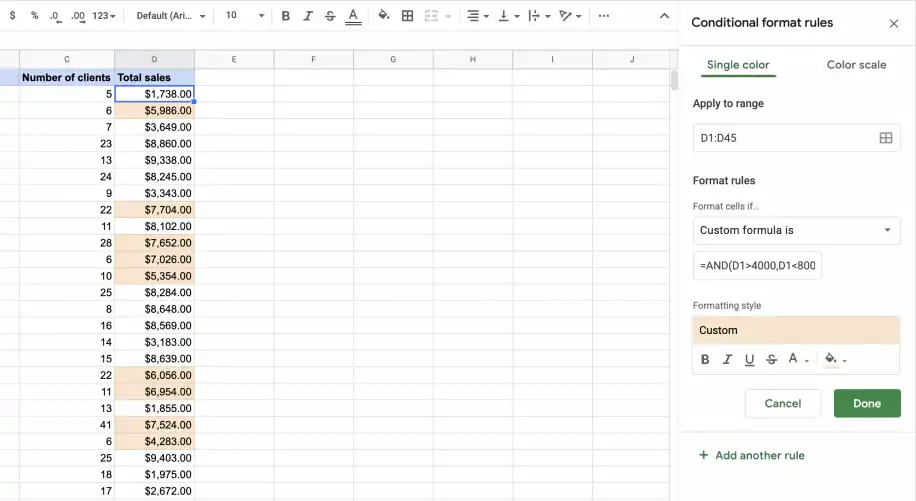Select cell containing $1,738.00
Screen dimensions: 916x501
(154, 94)
